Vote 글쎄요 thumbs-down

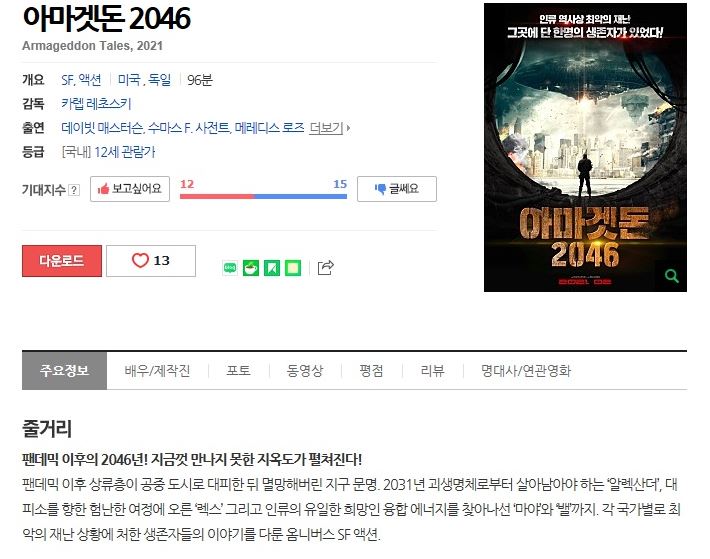click(397, 189)
